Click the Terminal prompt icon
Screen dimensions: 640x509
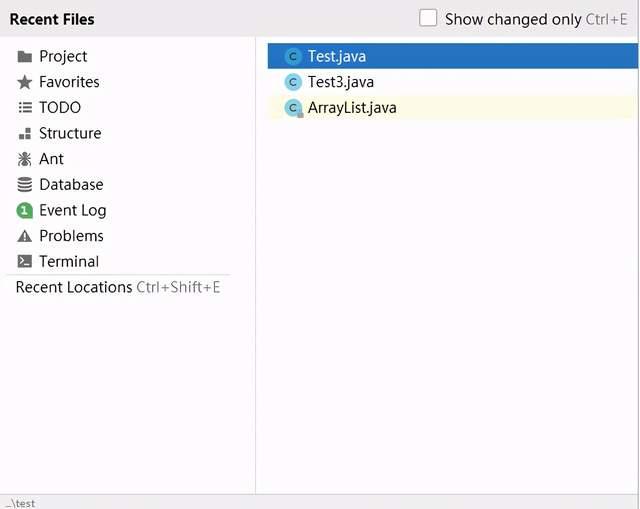(x=24, y=262)
